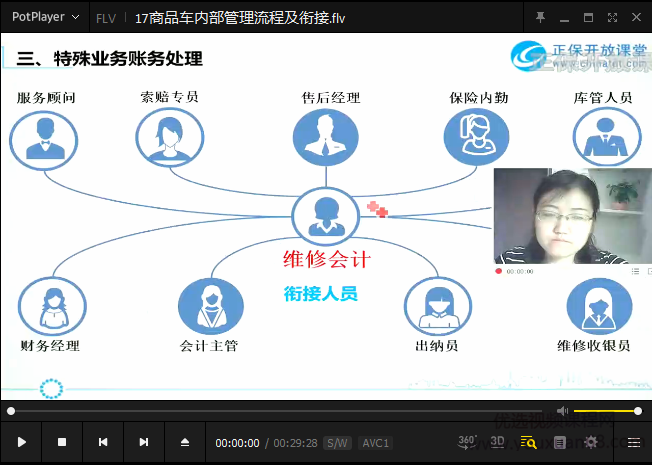Enable 3D video mode
This screenshot has width=652, height=465.
pos(497,442)
